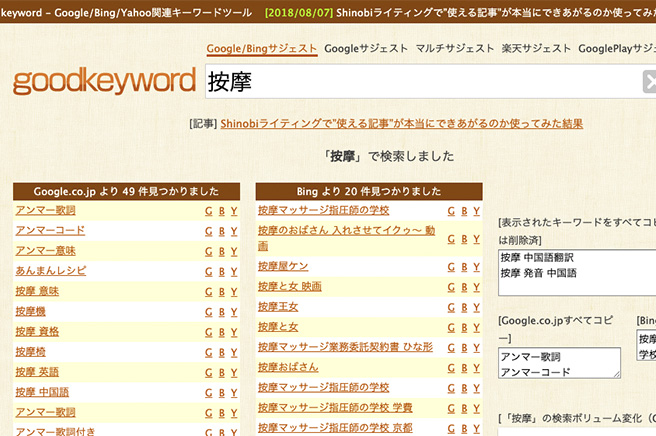Open the 按摩椅 keyword link

(31, 352)
